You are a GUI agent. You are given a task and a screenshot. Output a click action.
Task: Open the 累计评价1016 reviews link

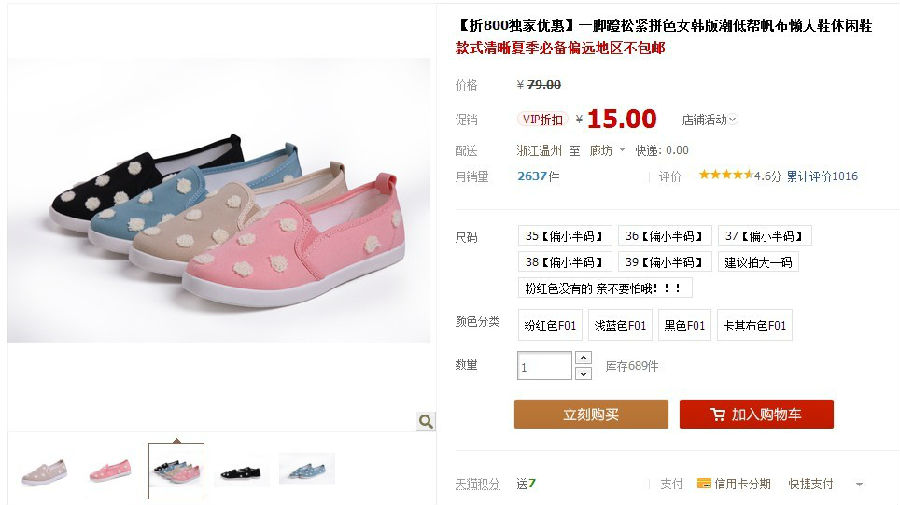tap(822, 176)
